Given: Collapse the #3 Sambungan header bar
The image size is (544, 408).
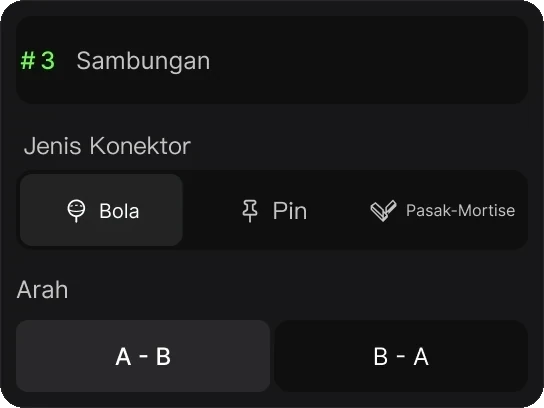Looking at the screenshot, I should click(272, 60).
